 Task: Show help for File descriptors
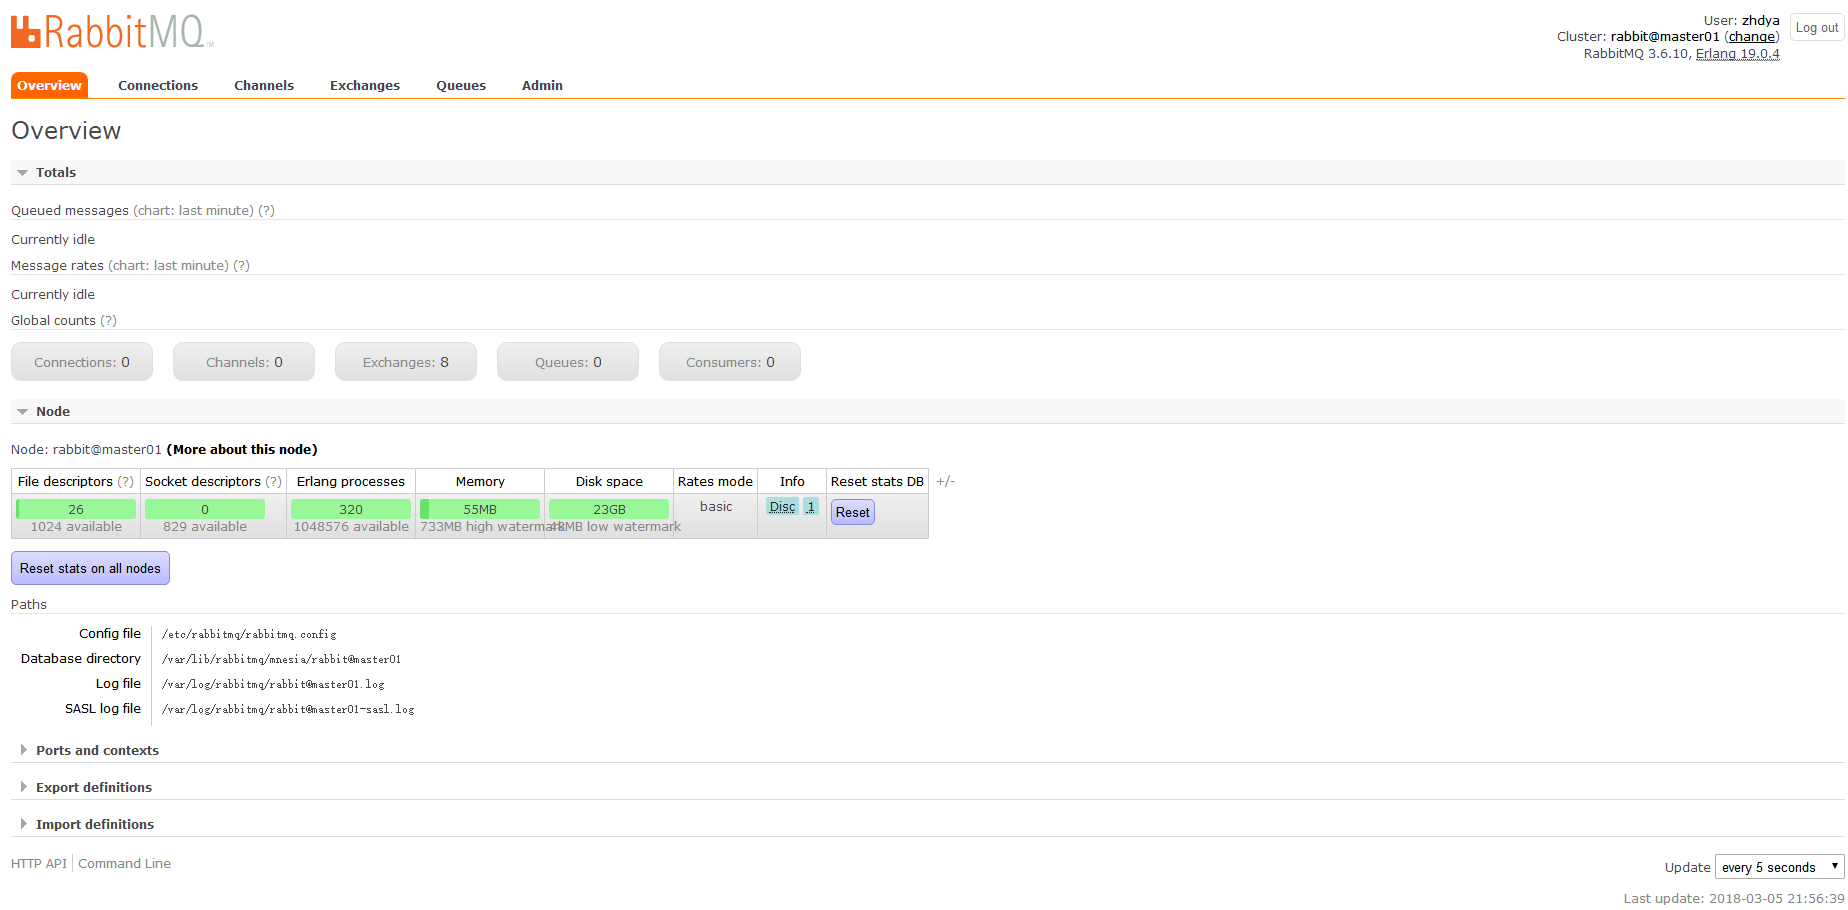[125, 482]
